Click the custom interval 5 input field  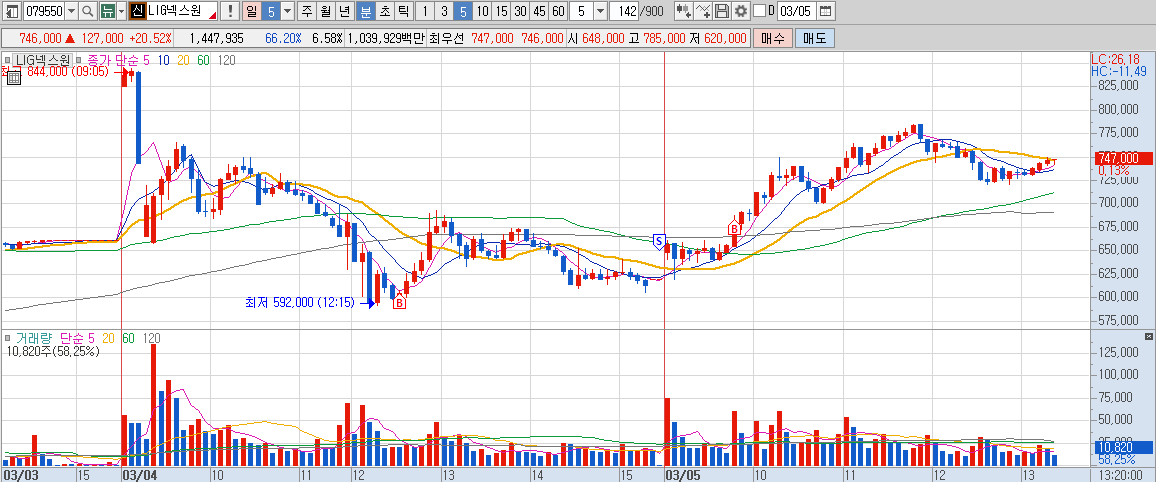point(582,11)
